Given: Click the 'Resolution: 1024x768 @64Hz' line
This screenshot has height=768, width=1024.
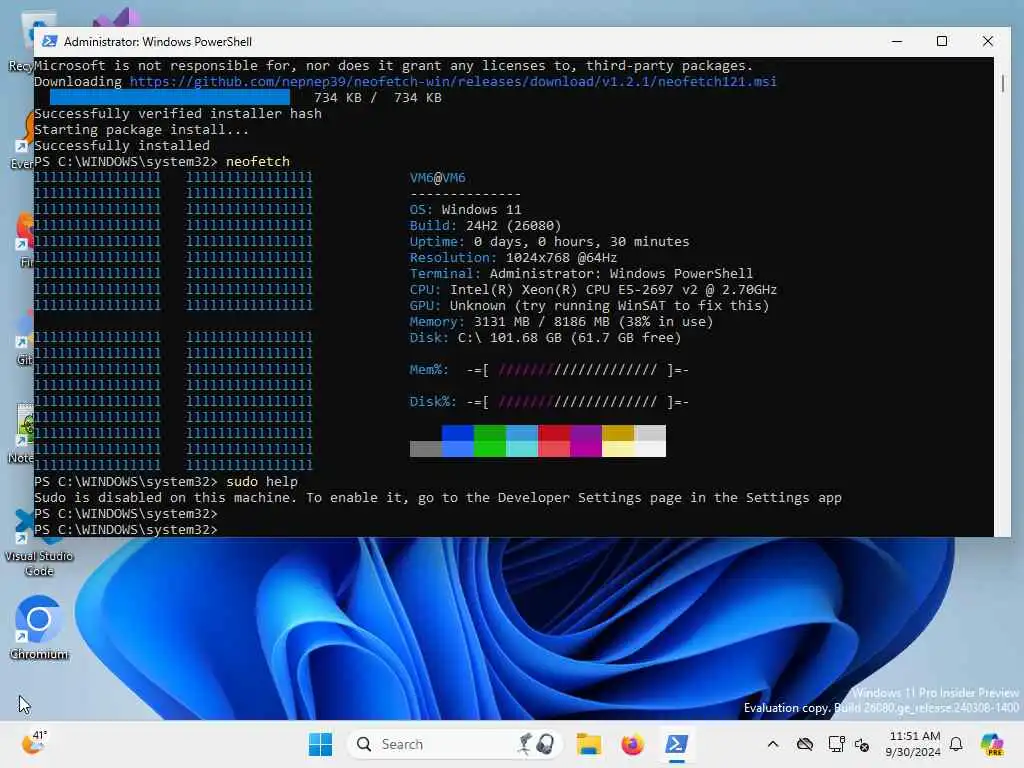Looking at the screenshot, I should (513, 258).
